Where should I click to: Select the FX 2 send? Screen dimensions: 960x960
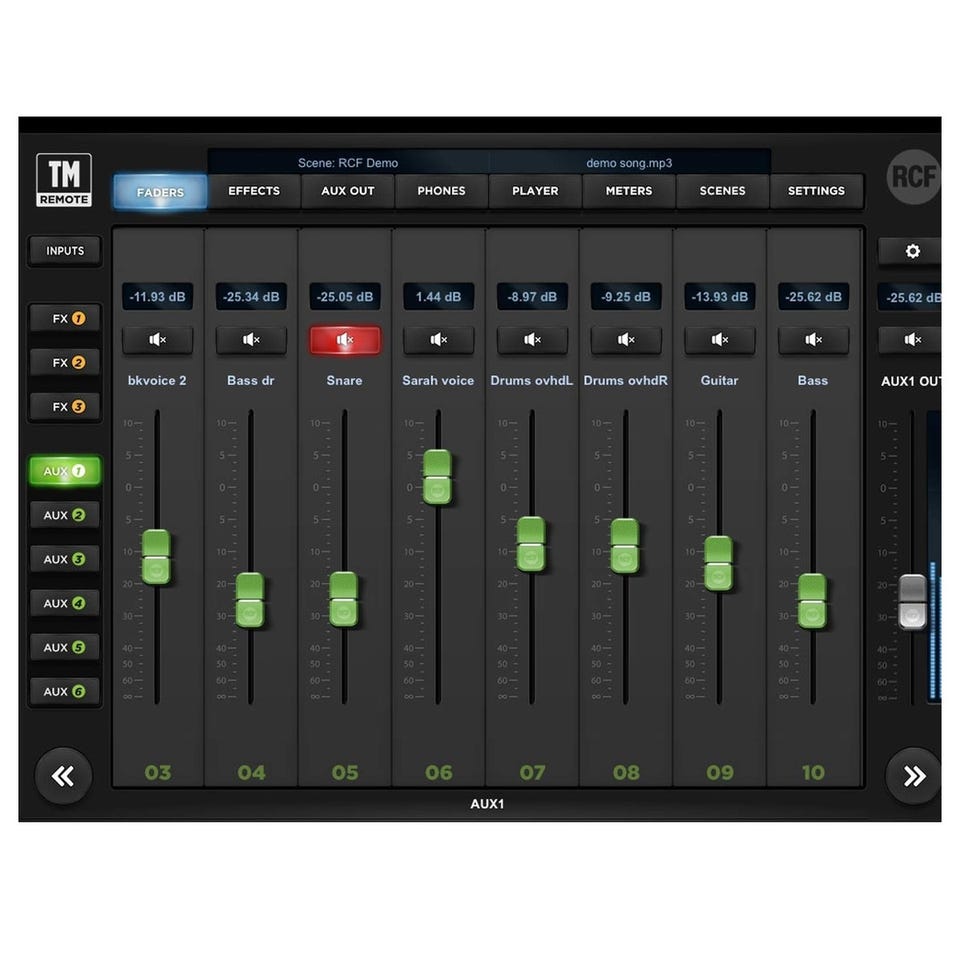pyautogui.click(x=65, y=362)
